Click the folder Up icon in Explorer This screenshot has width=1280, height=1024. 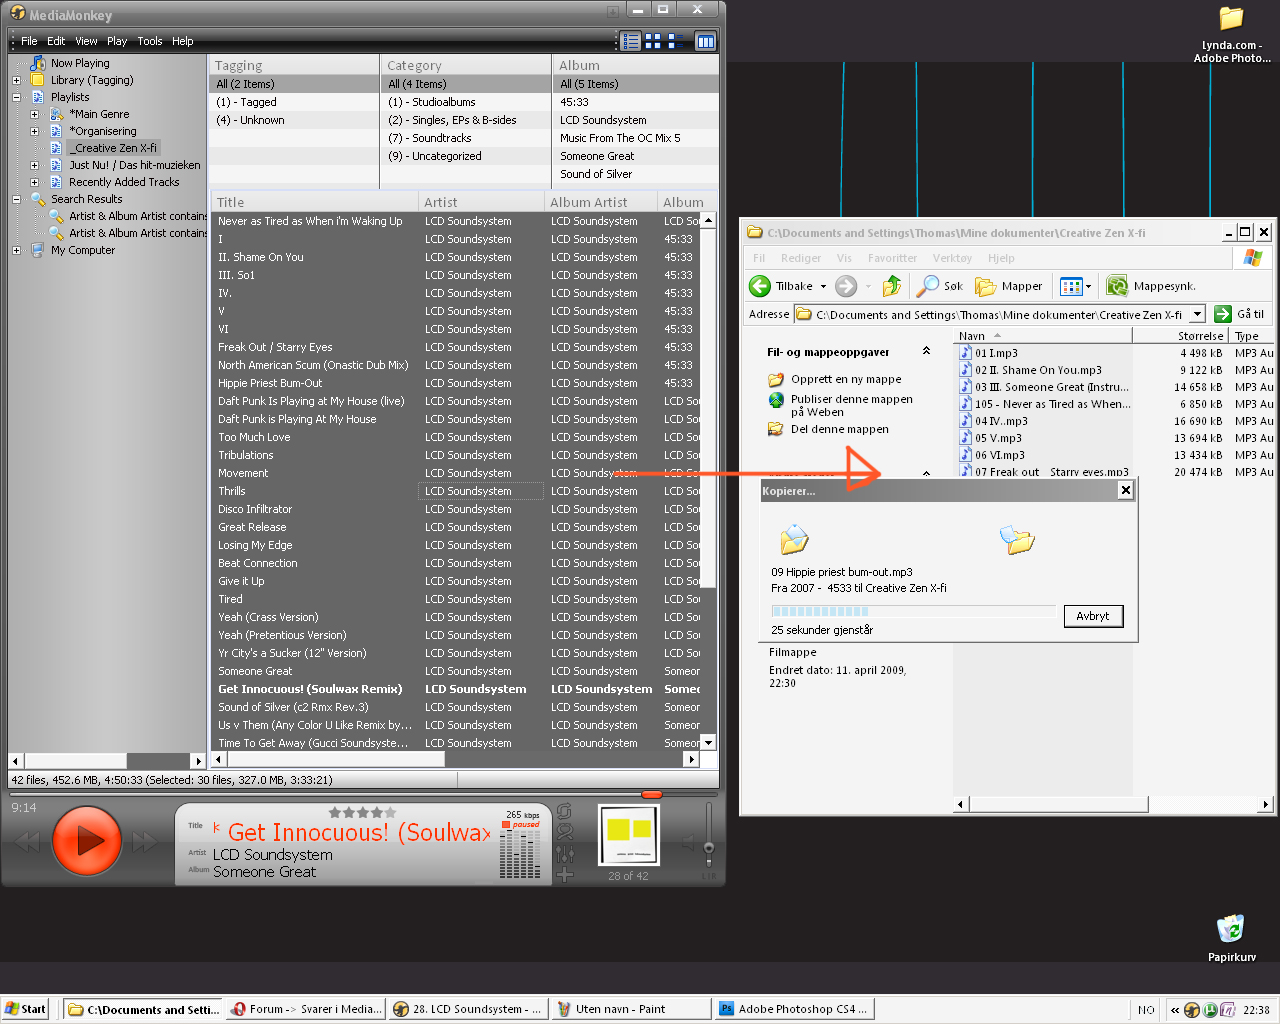coord(892,286)
